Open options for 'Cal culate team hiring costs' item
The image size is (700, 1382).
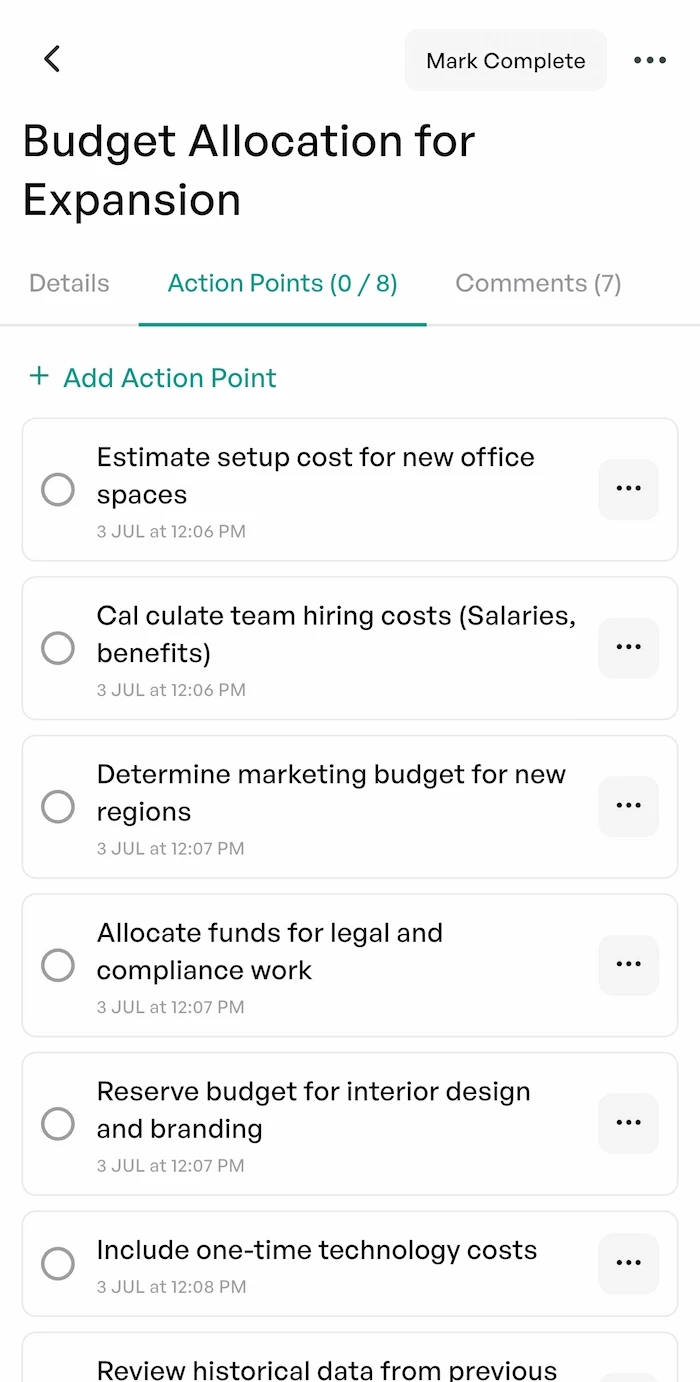coord(628,647)
